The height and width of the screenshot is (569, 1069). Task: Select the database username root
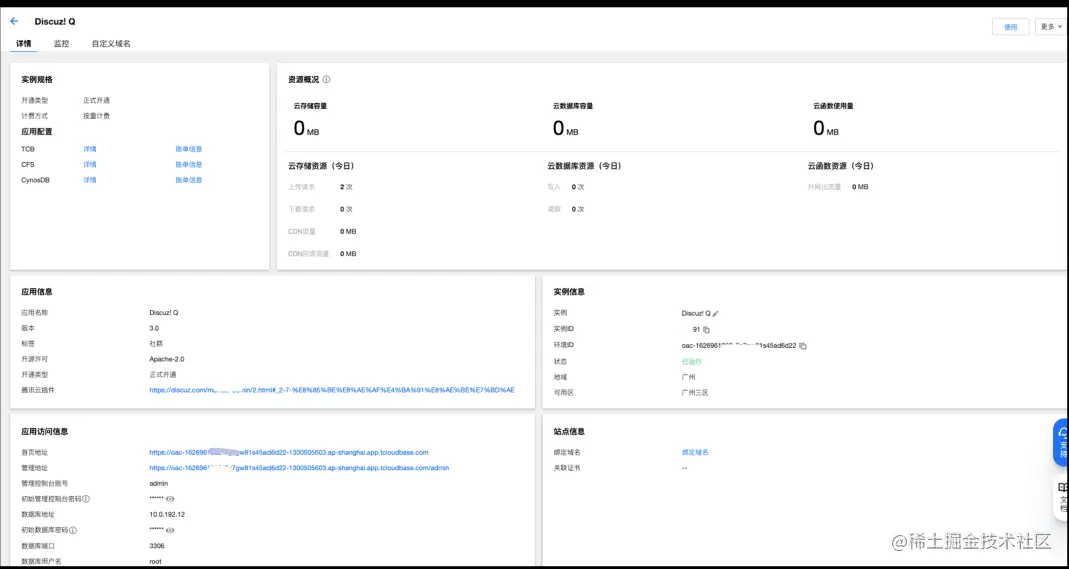(x=155, y=562)
